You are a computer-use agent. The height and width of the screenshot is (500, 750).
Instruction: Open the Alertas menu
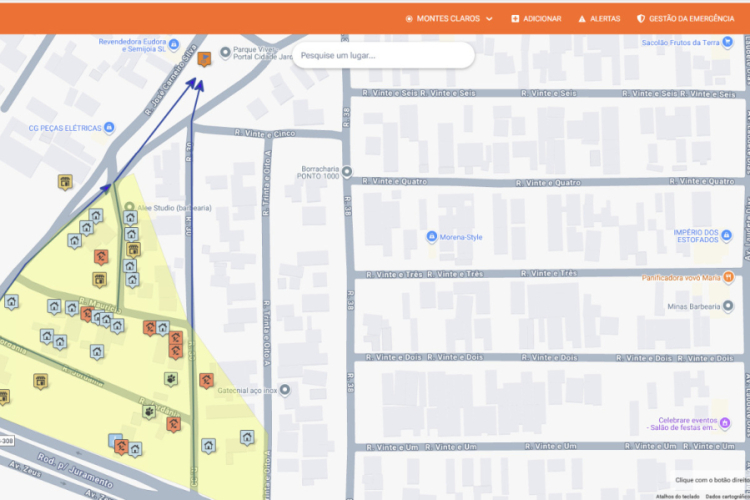[599, 18]
